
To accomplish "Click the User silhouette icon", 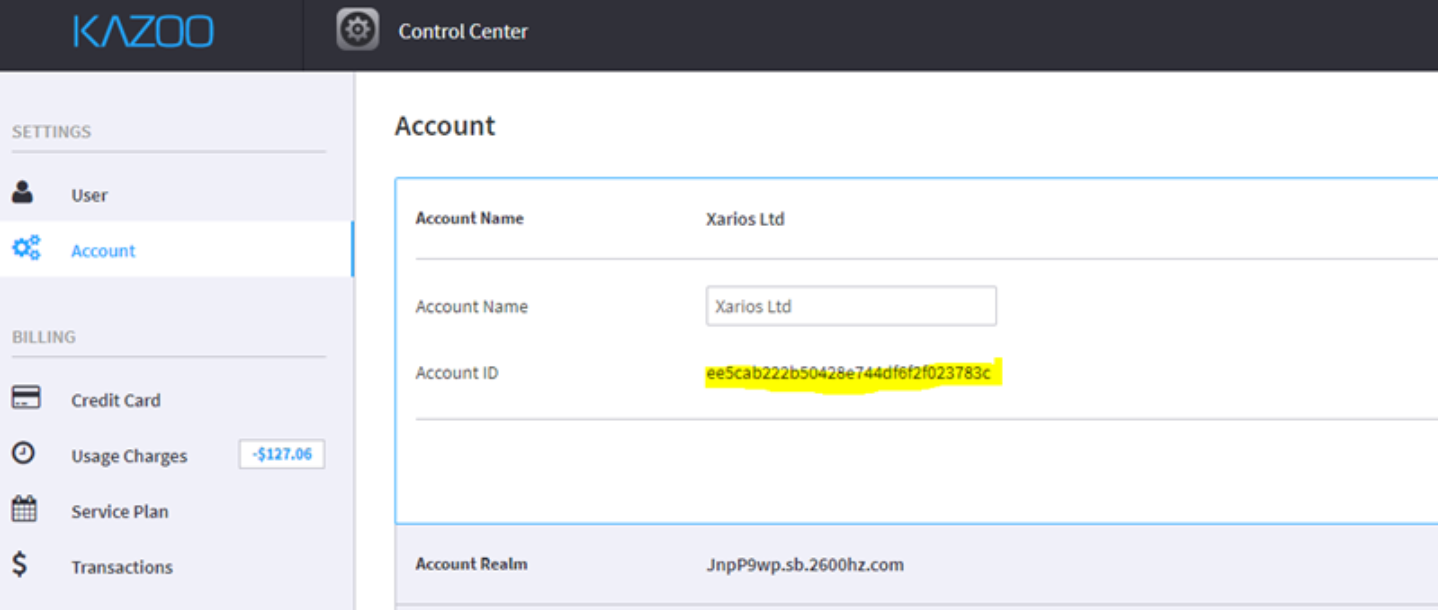I will pyautogui.click(x=23, y=193).
